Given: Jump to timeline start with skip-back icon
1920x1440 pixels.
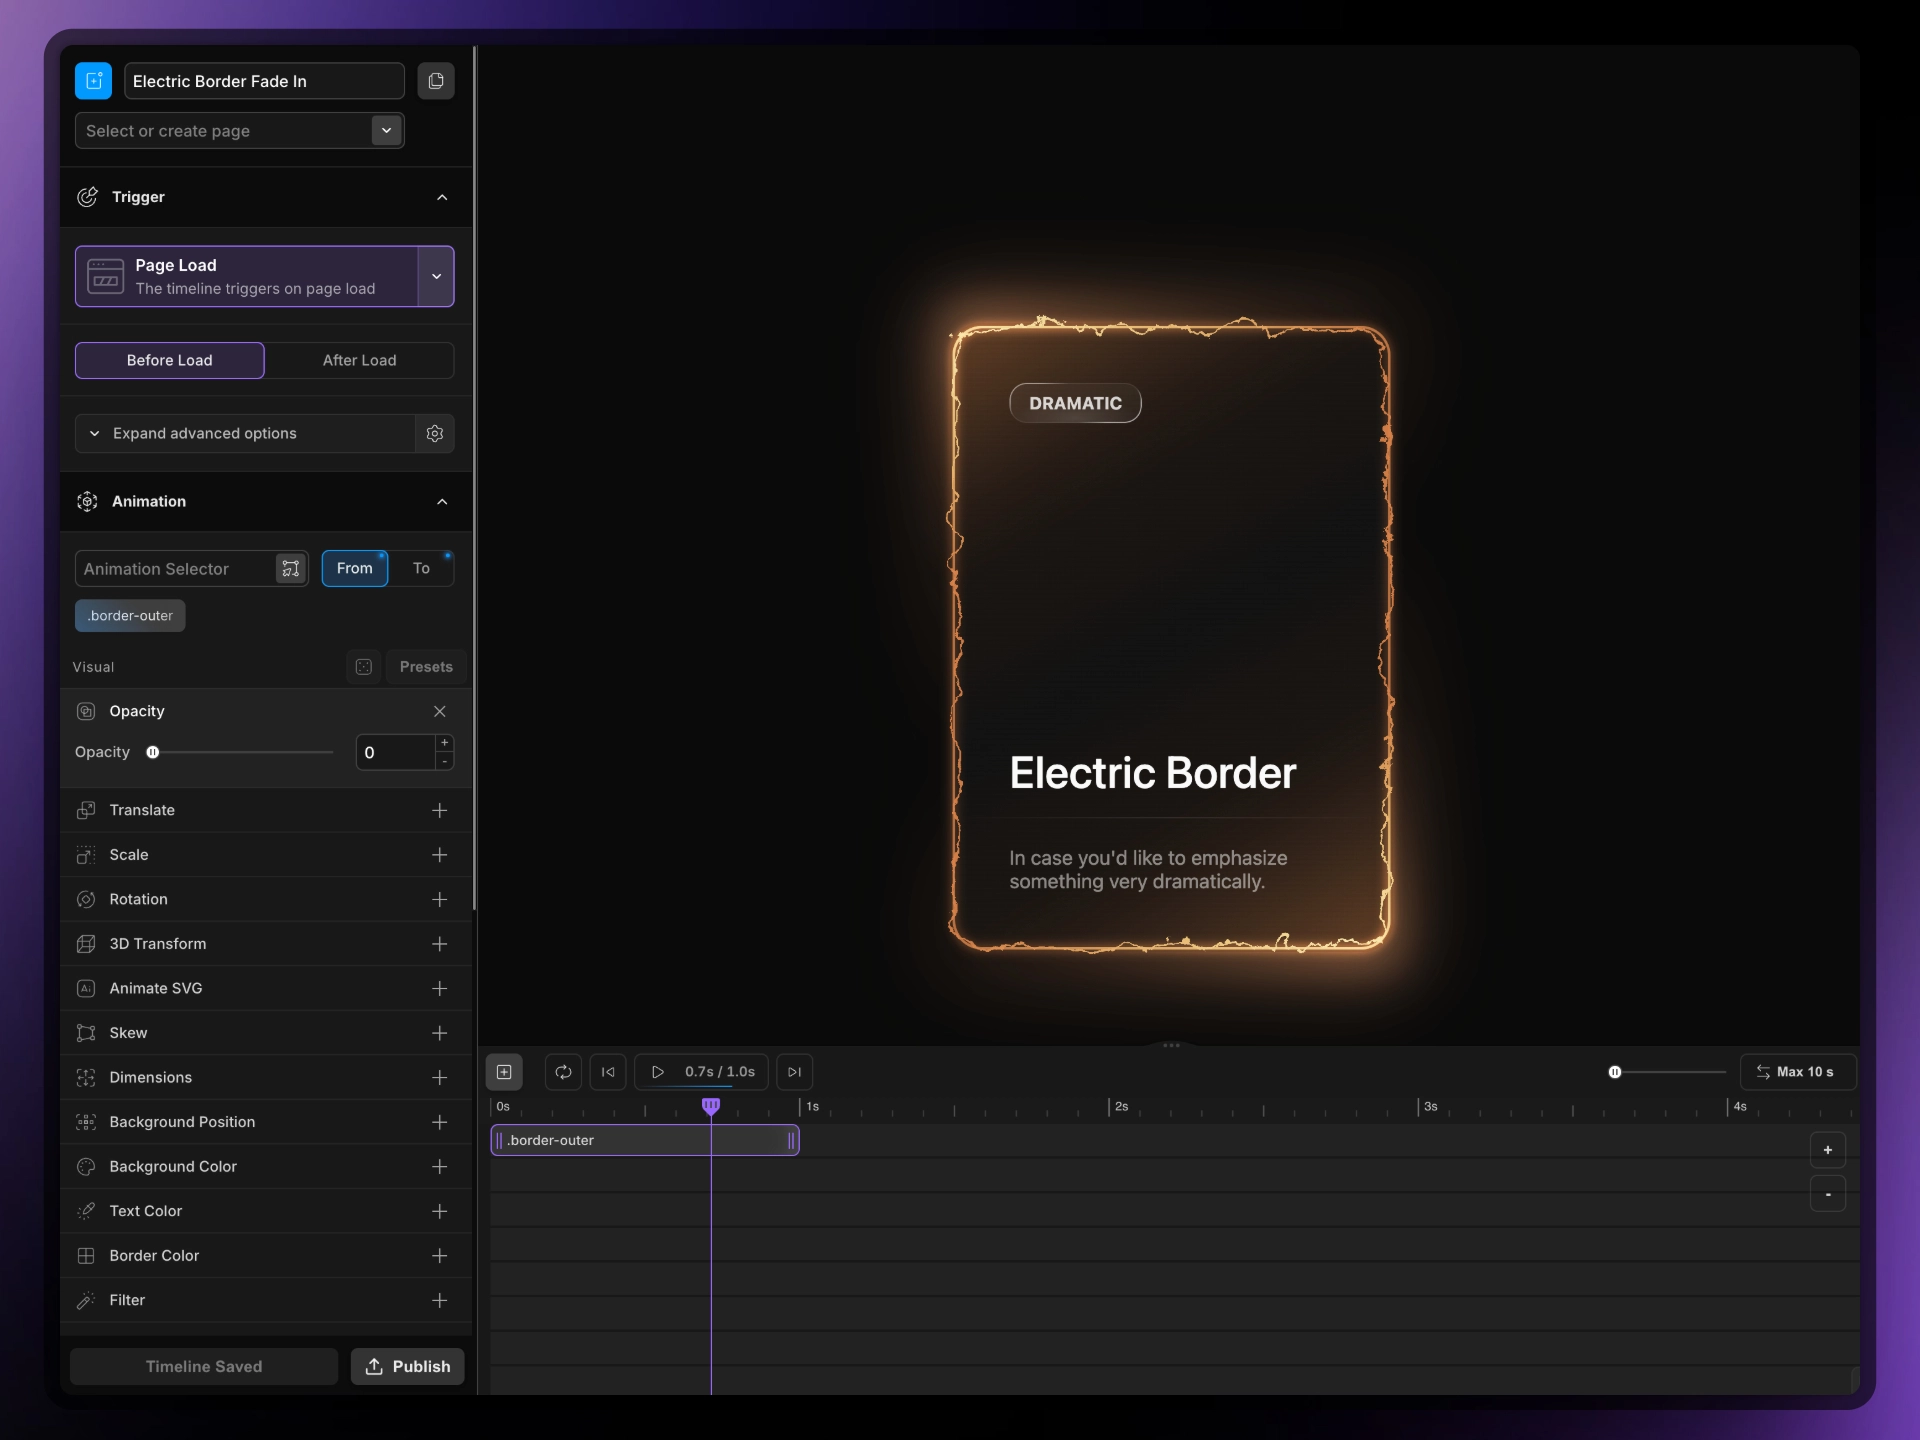Looking at the screenshot, I should 608,1072.
